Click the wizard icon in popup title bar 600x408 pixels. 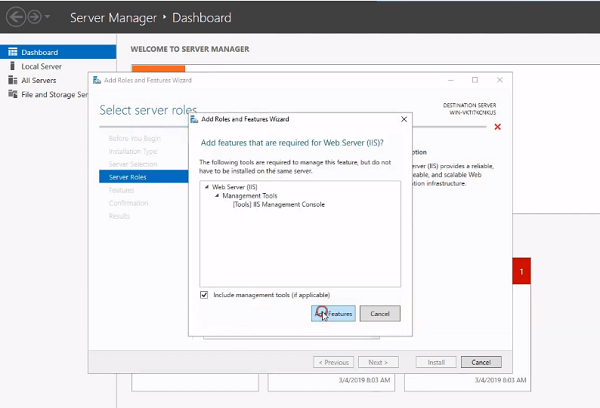pyautogui.click(x=194, y=119)
